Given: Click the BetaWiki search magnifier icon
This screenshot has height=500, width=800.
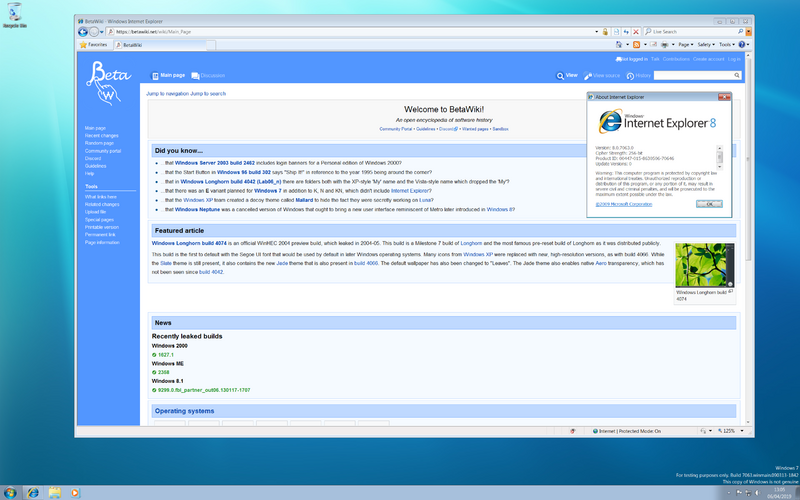Looking at the screenshot, I should coord(737,76).
